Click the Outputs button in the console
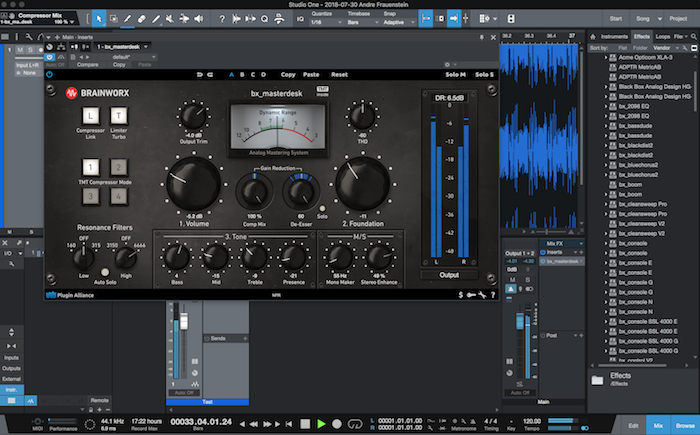The height and width of the screenshot is (435, 700). click(12, 368)
